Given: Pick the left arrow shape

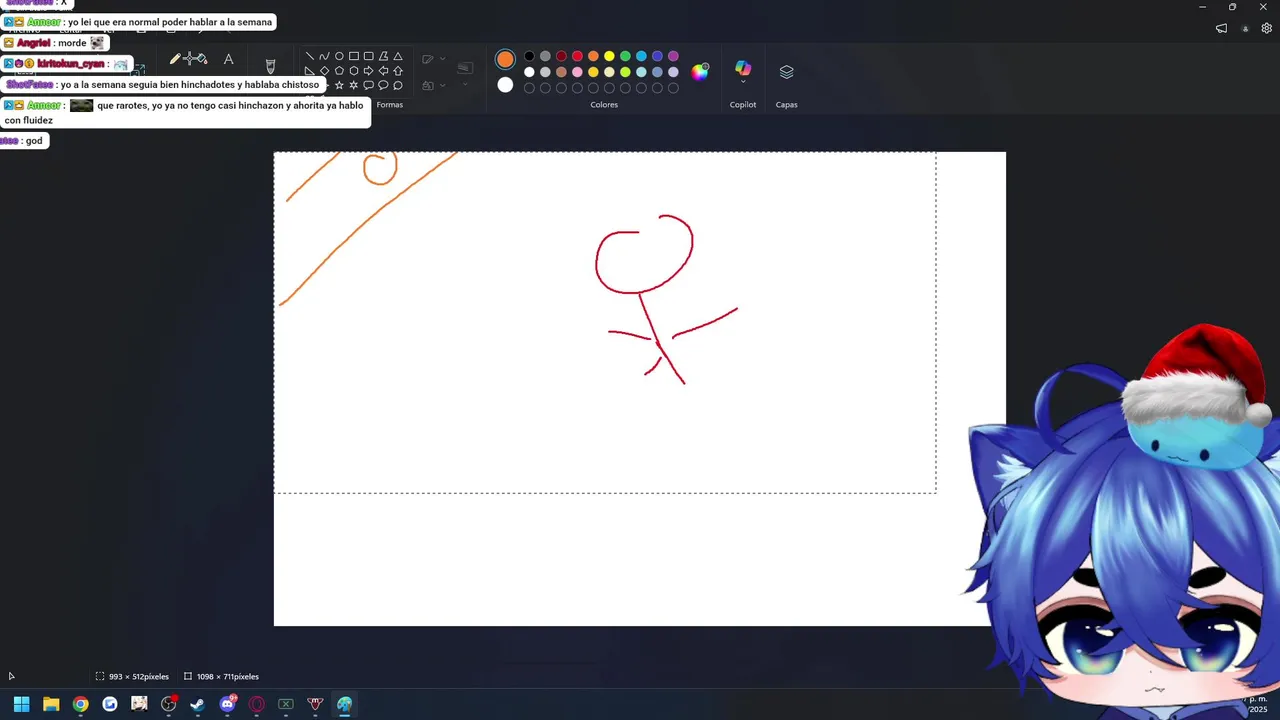Looking at the screenshot, I should pyautogui.click(x=383, y=71).
